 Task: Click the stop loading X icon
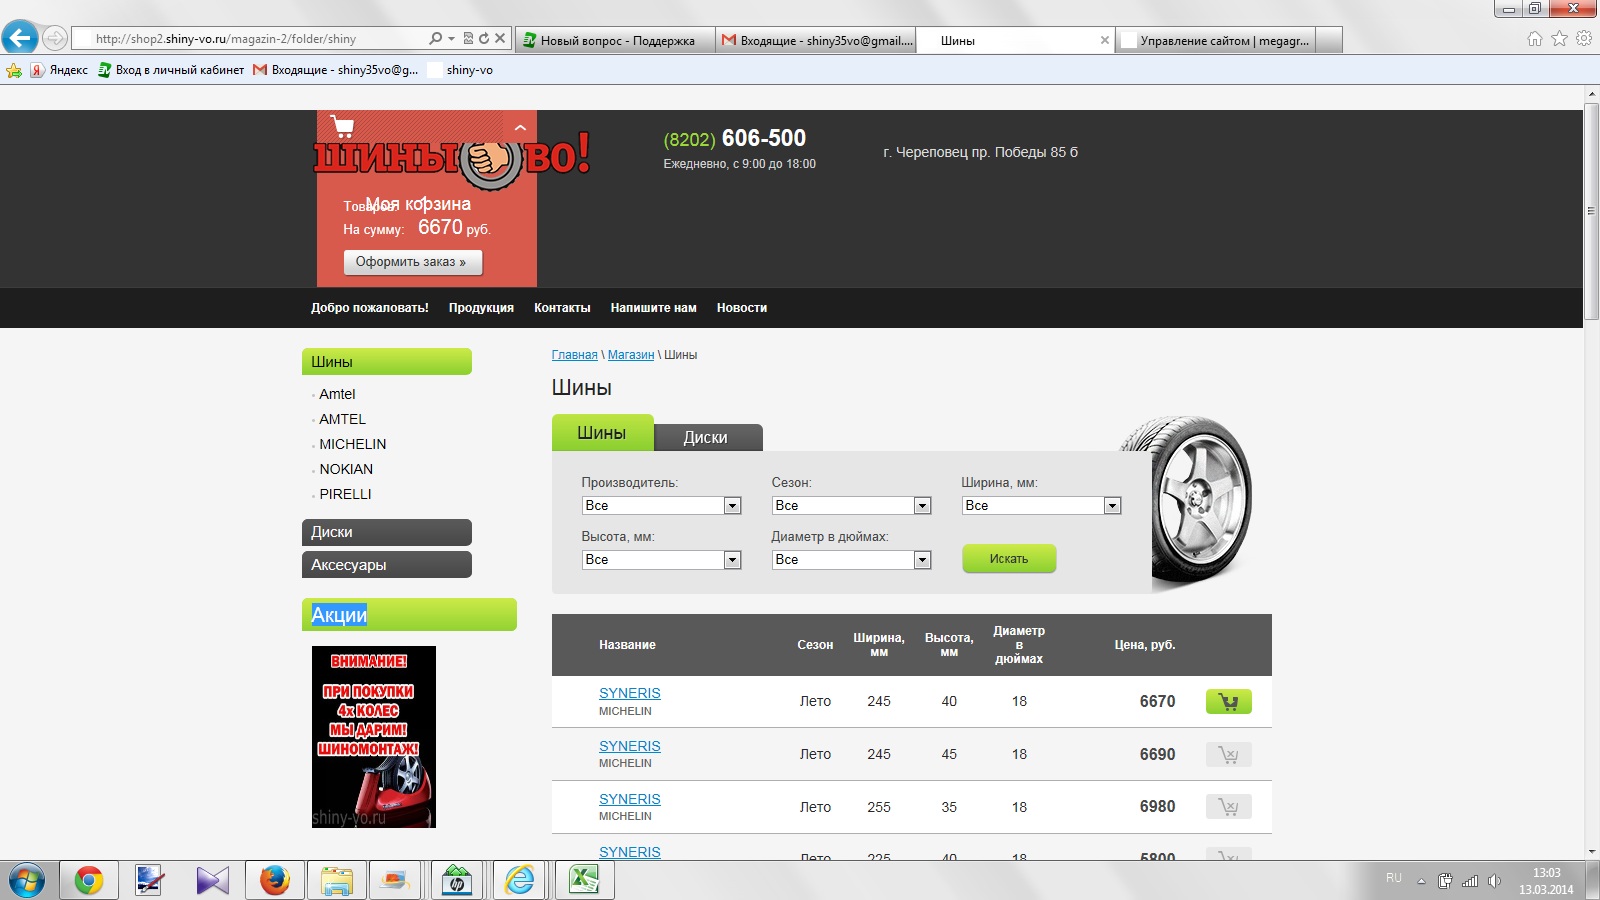coord(500,38)
